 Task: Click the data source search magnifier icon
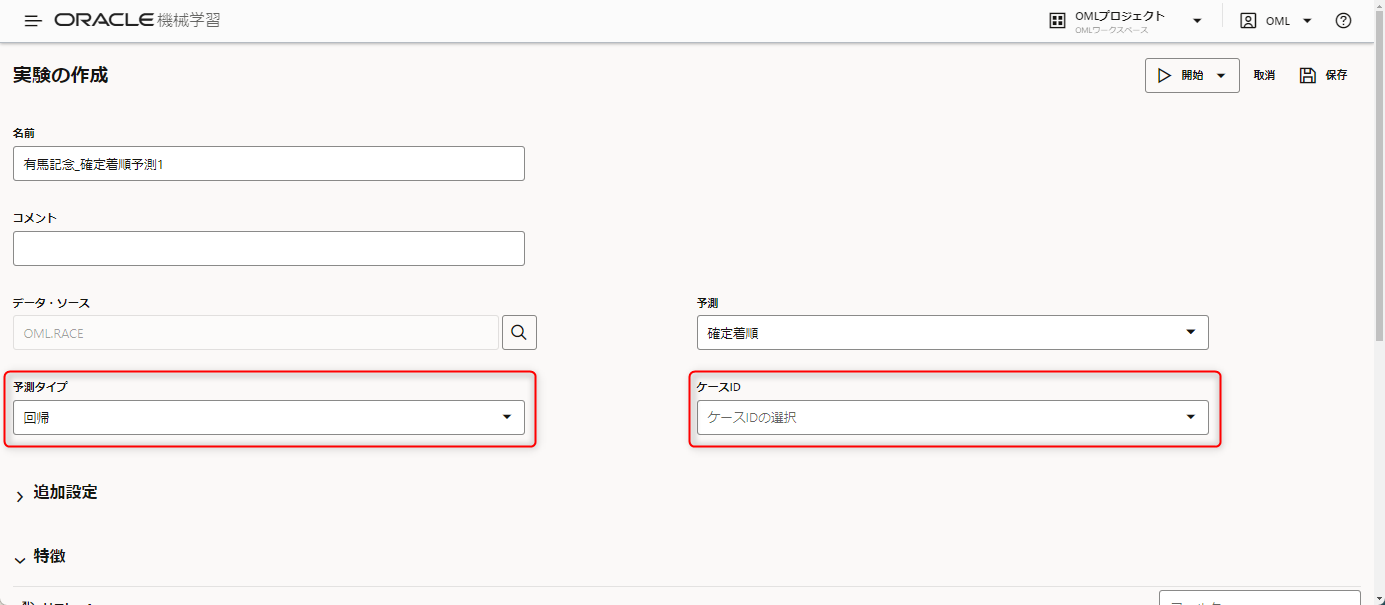(519, 333)
